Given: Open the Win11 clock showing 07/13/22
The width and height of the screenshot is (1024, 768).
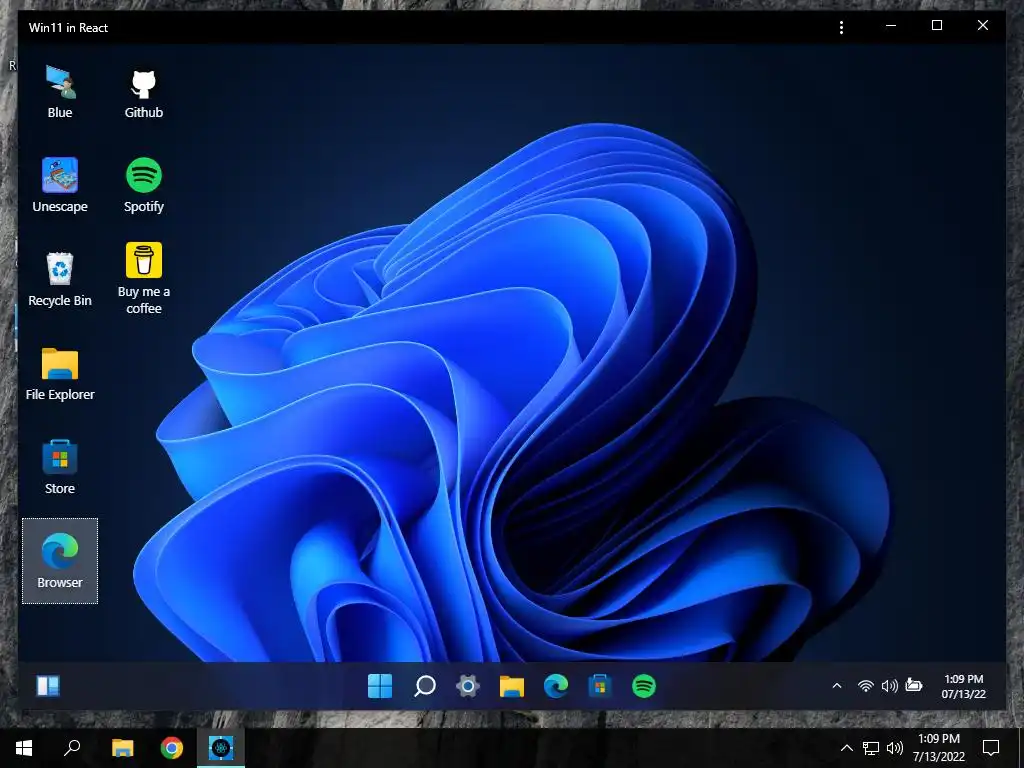Looking at the screenshot, I should point(963,686).
